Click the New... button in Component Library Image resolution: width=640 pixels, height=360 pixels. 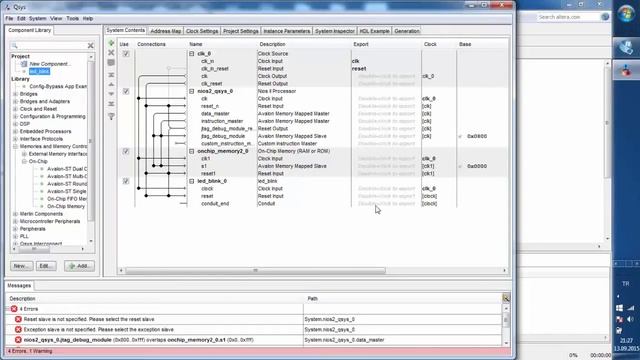coord(21,266)
